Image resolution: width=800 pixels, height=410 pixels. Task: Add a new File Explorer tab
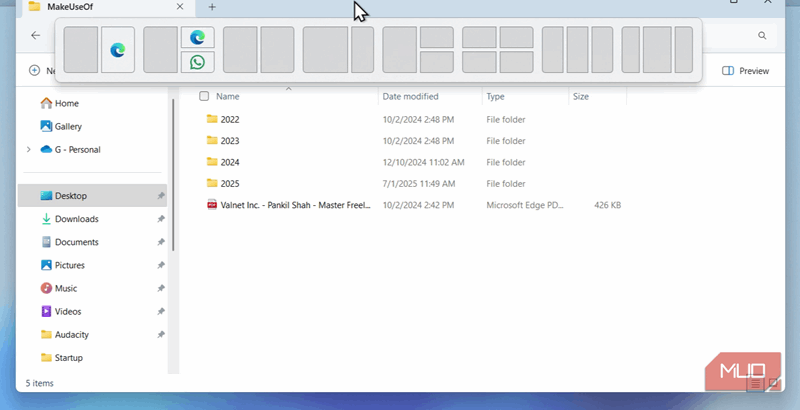point(212,8)
